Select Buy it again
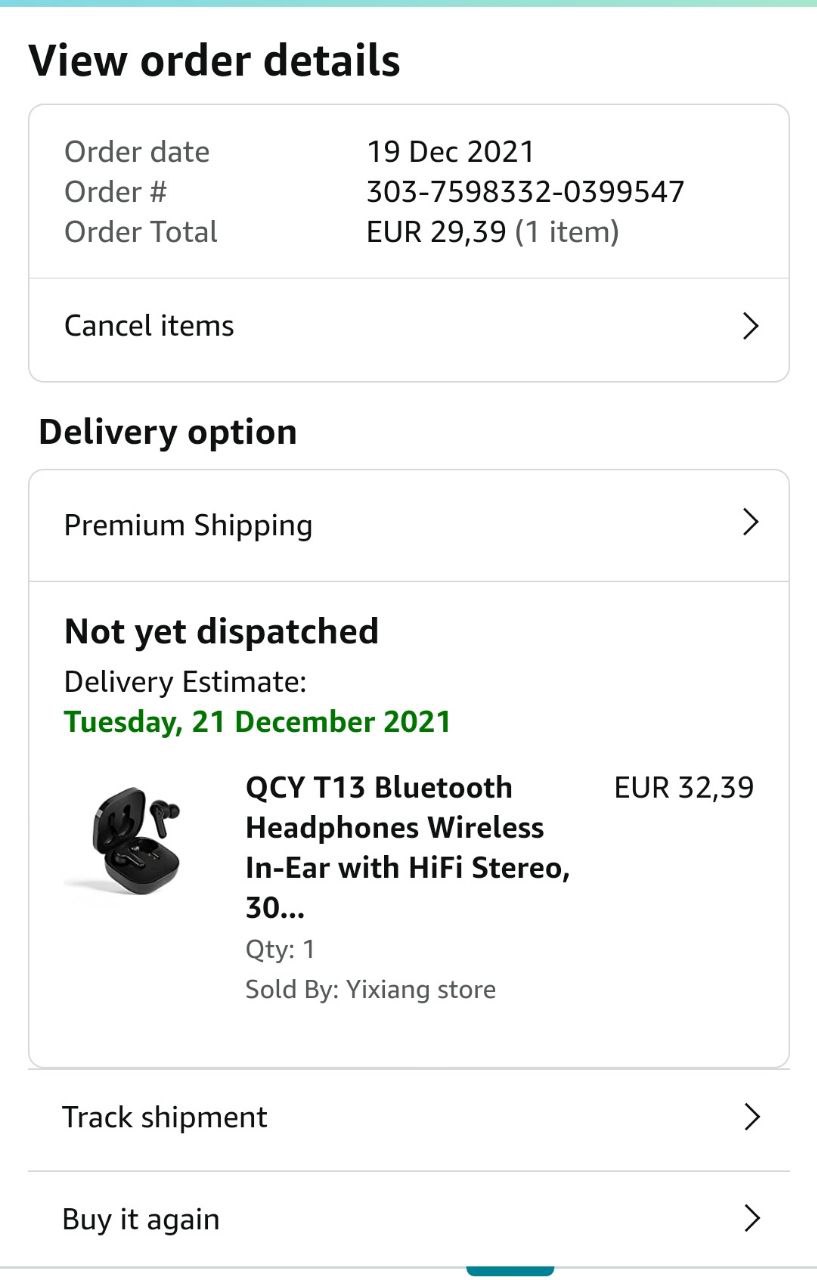817x1280 pixels. [141, 1219]
